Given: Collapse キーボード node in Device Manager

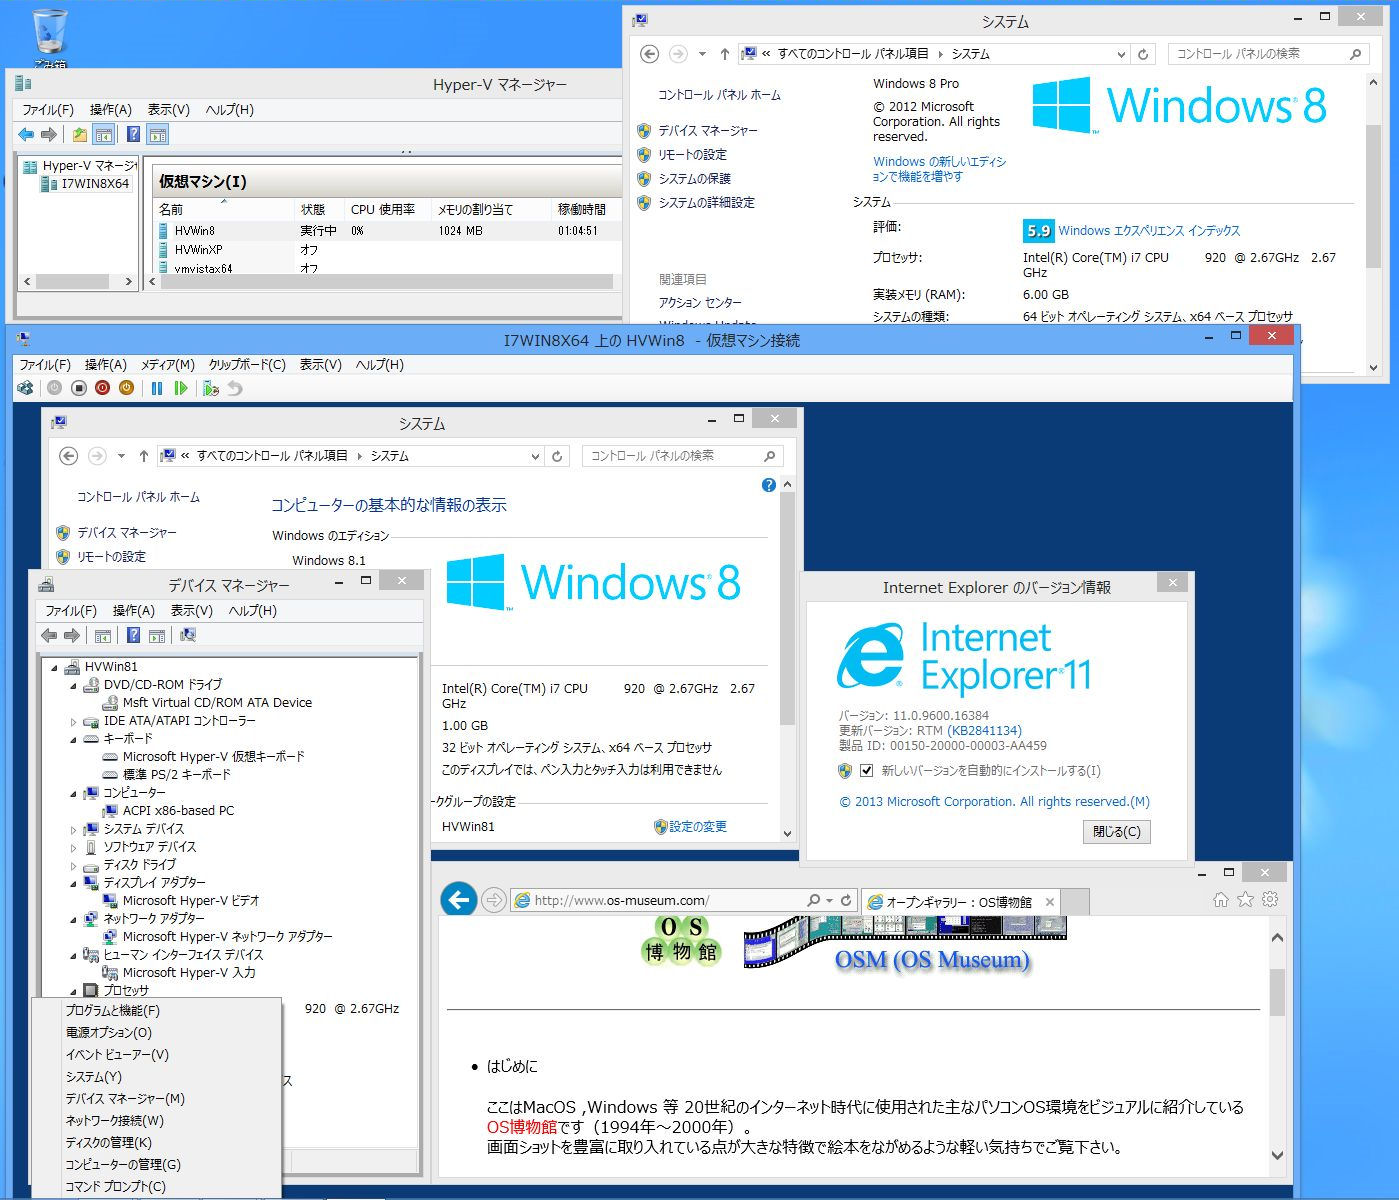Looking at the screenshot, I should [x=73, y=740].
